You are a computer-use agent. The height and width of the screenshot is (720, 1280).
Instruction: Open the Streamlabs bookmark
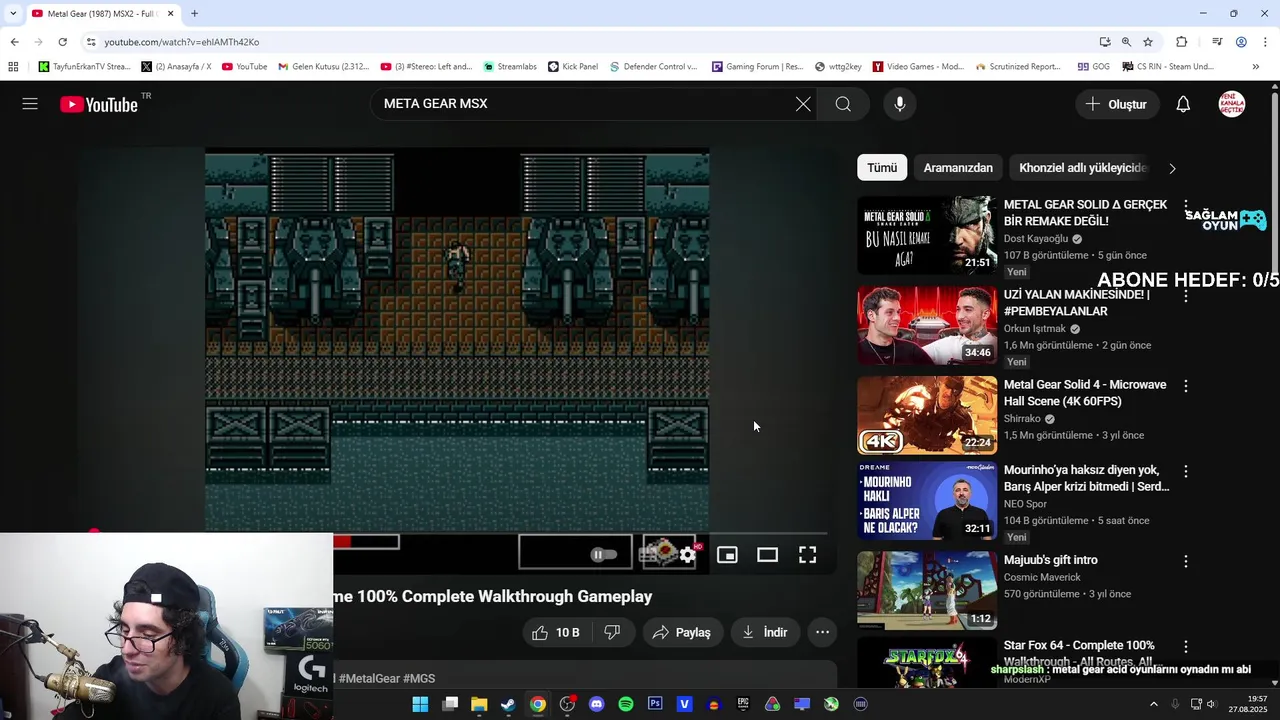(x=509, y=67)
